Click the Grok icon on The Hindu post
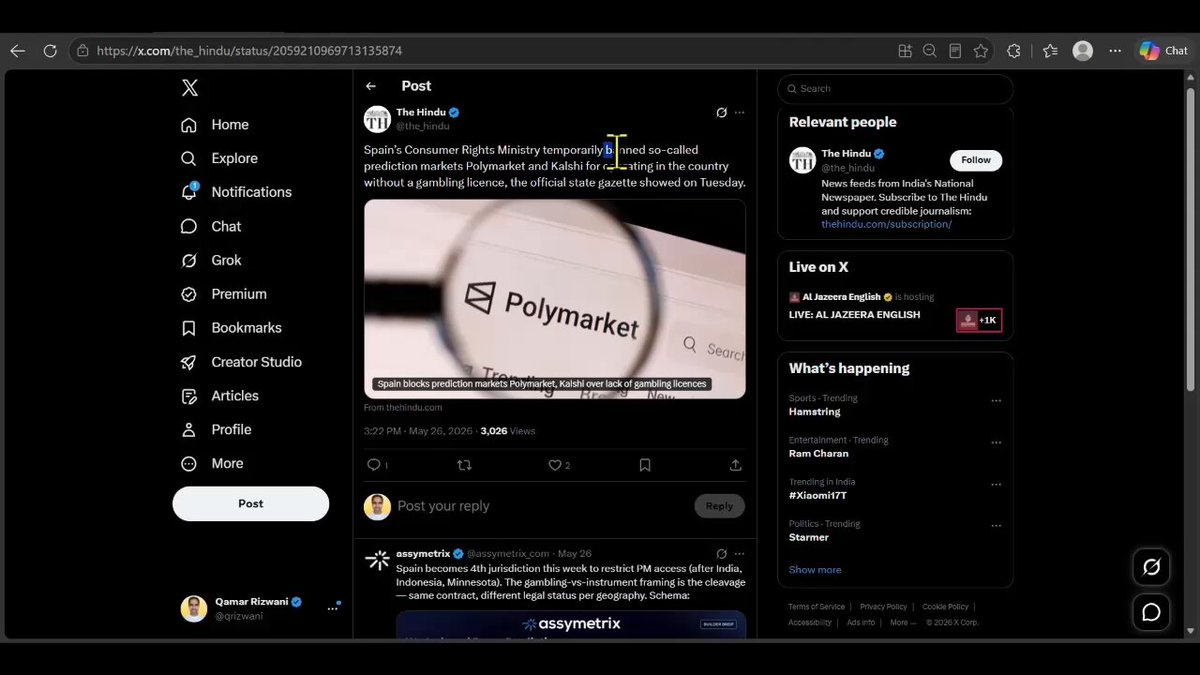1200x675 pixels. (x=722, y=113)
